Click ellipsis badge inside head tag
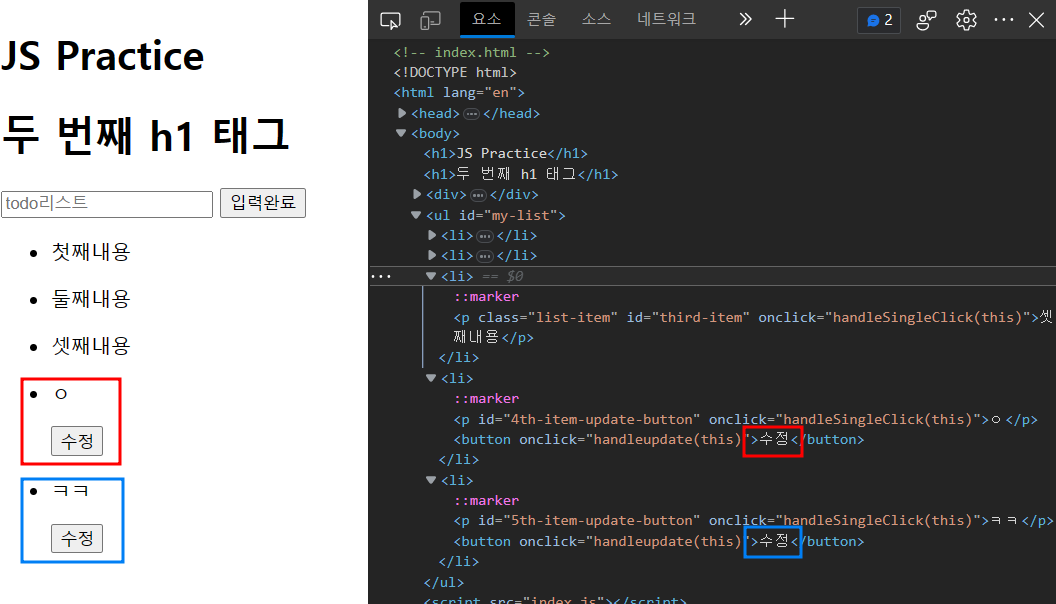The width and height of the screenshot is (1056, 604). (471, 114)
